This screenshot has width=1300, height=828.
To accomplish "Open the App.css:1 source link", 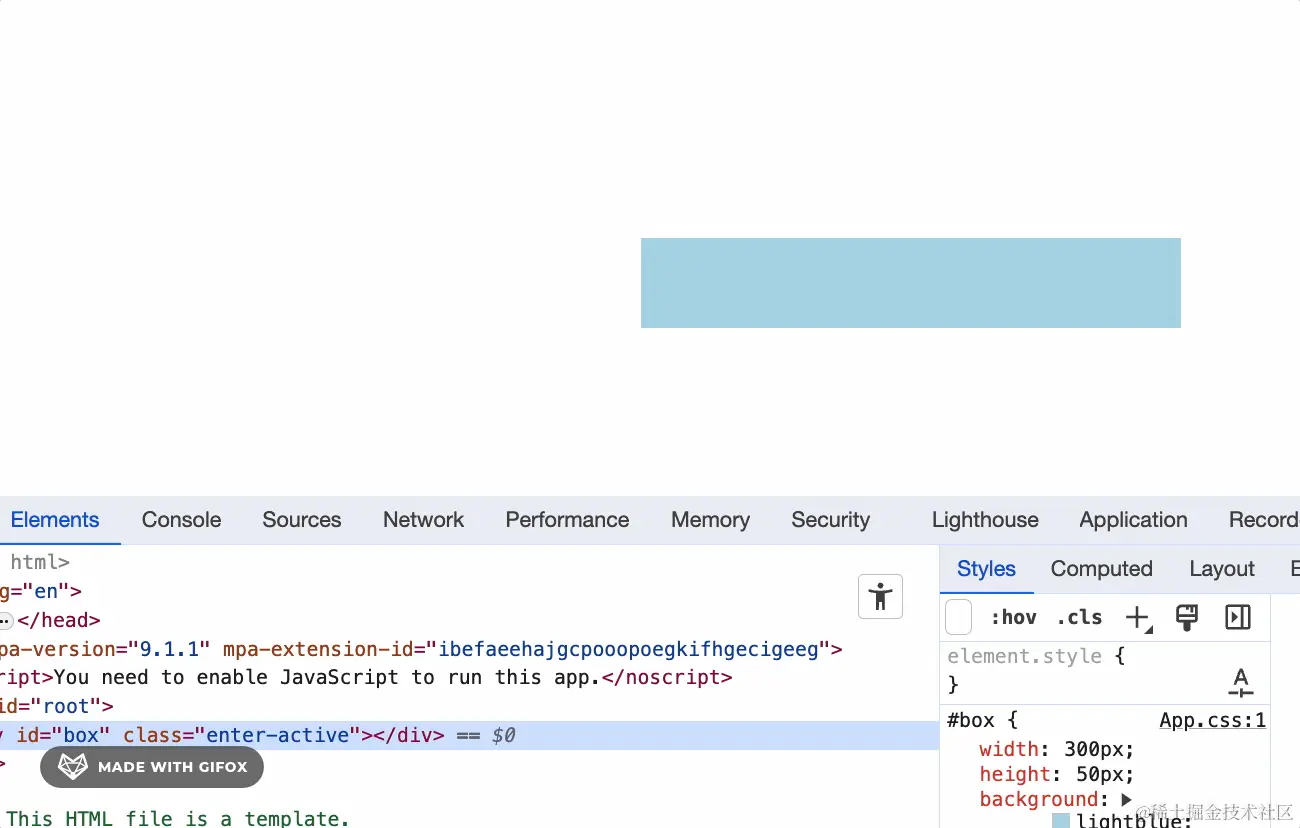I will pyautogui.click(x=1213, y=720).
